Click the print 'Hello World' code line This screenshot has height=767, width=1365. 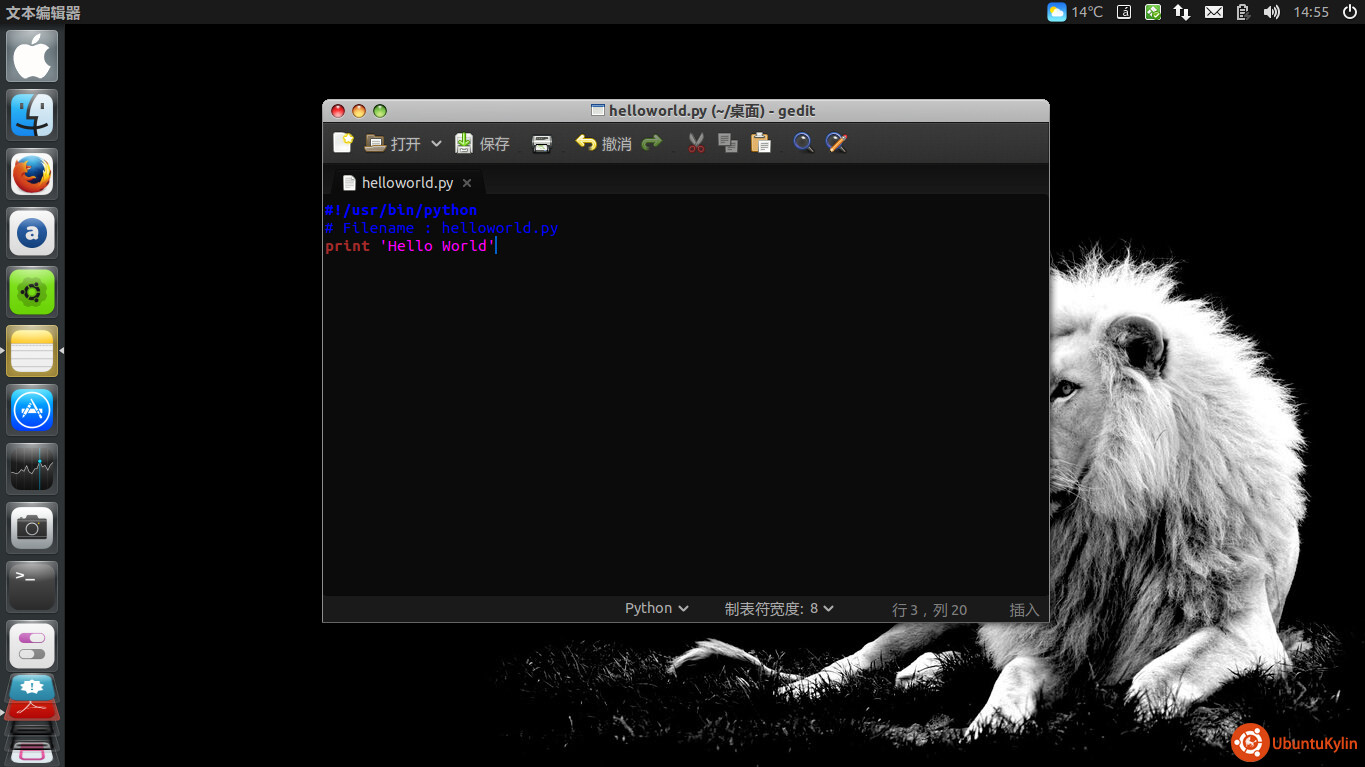click(410, 246)
